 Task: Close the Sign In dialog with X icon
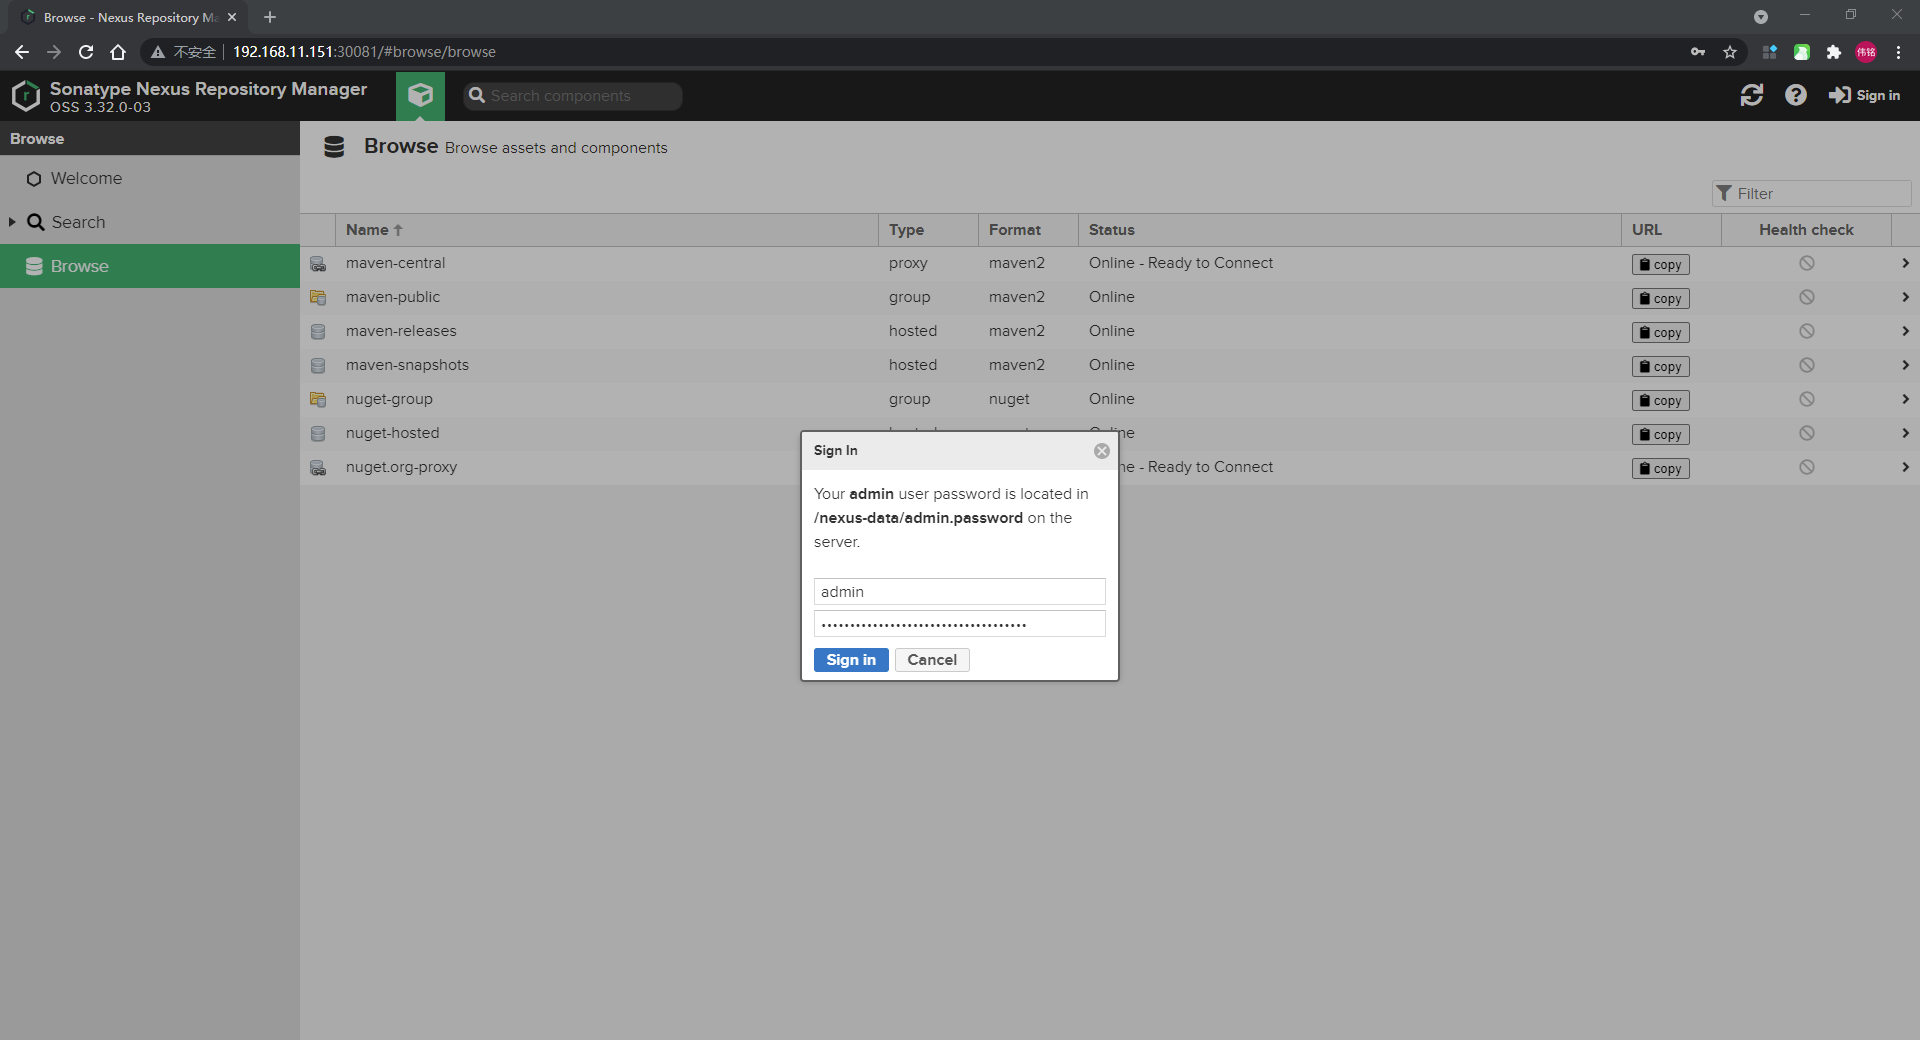tap(1101, 451)
